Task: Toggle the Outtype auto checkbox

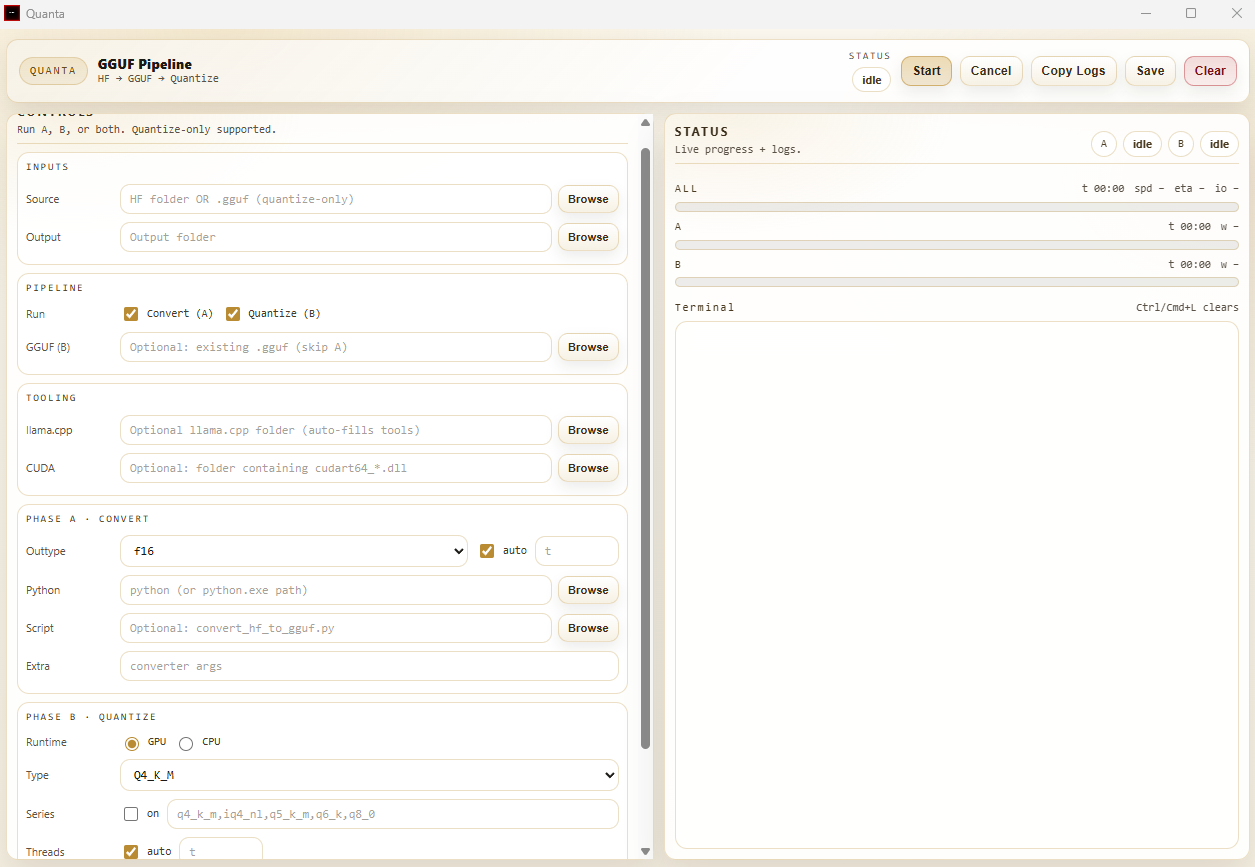Action: (487, 550)
